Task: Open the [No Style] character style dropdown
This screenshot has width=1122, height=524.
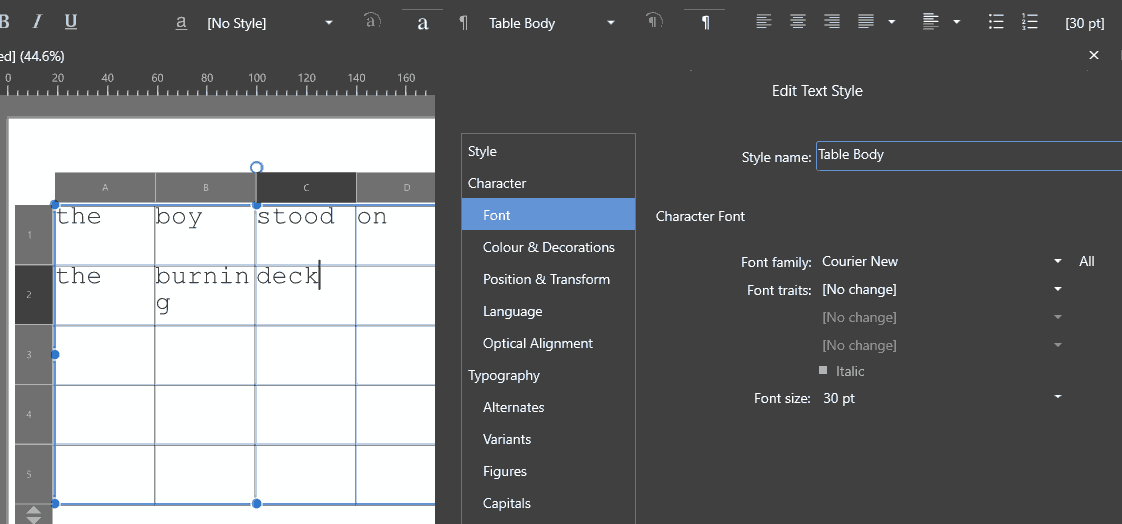Action: click(x=328, y=23)
